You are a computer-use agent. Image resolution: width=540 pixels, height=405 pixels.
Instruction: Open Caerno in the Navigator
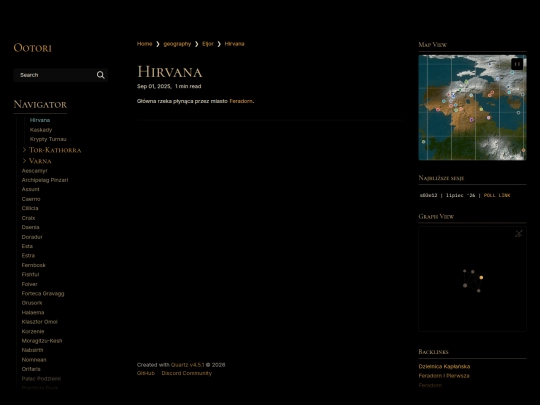click(31, 199)
